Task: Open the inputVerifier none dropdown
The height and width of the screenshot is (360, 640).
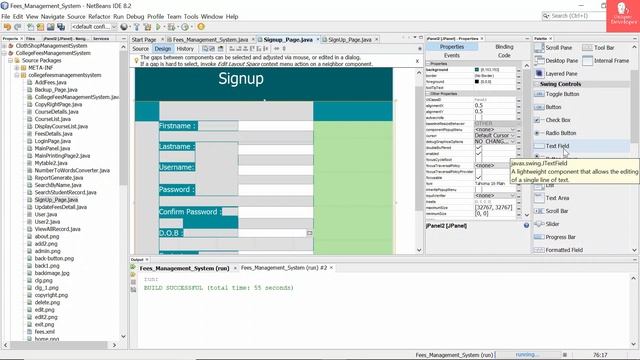Action: (x=495, y=196)
